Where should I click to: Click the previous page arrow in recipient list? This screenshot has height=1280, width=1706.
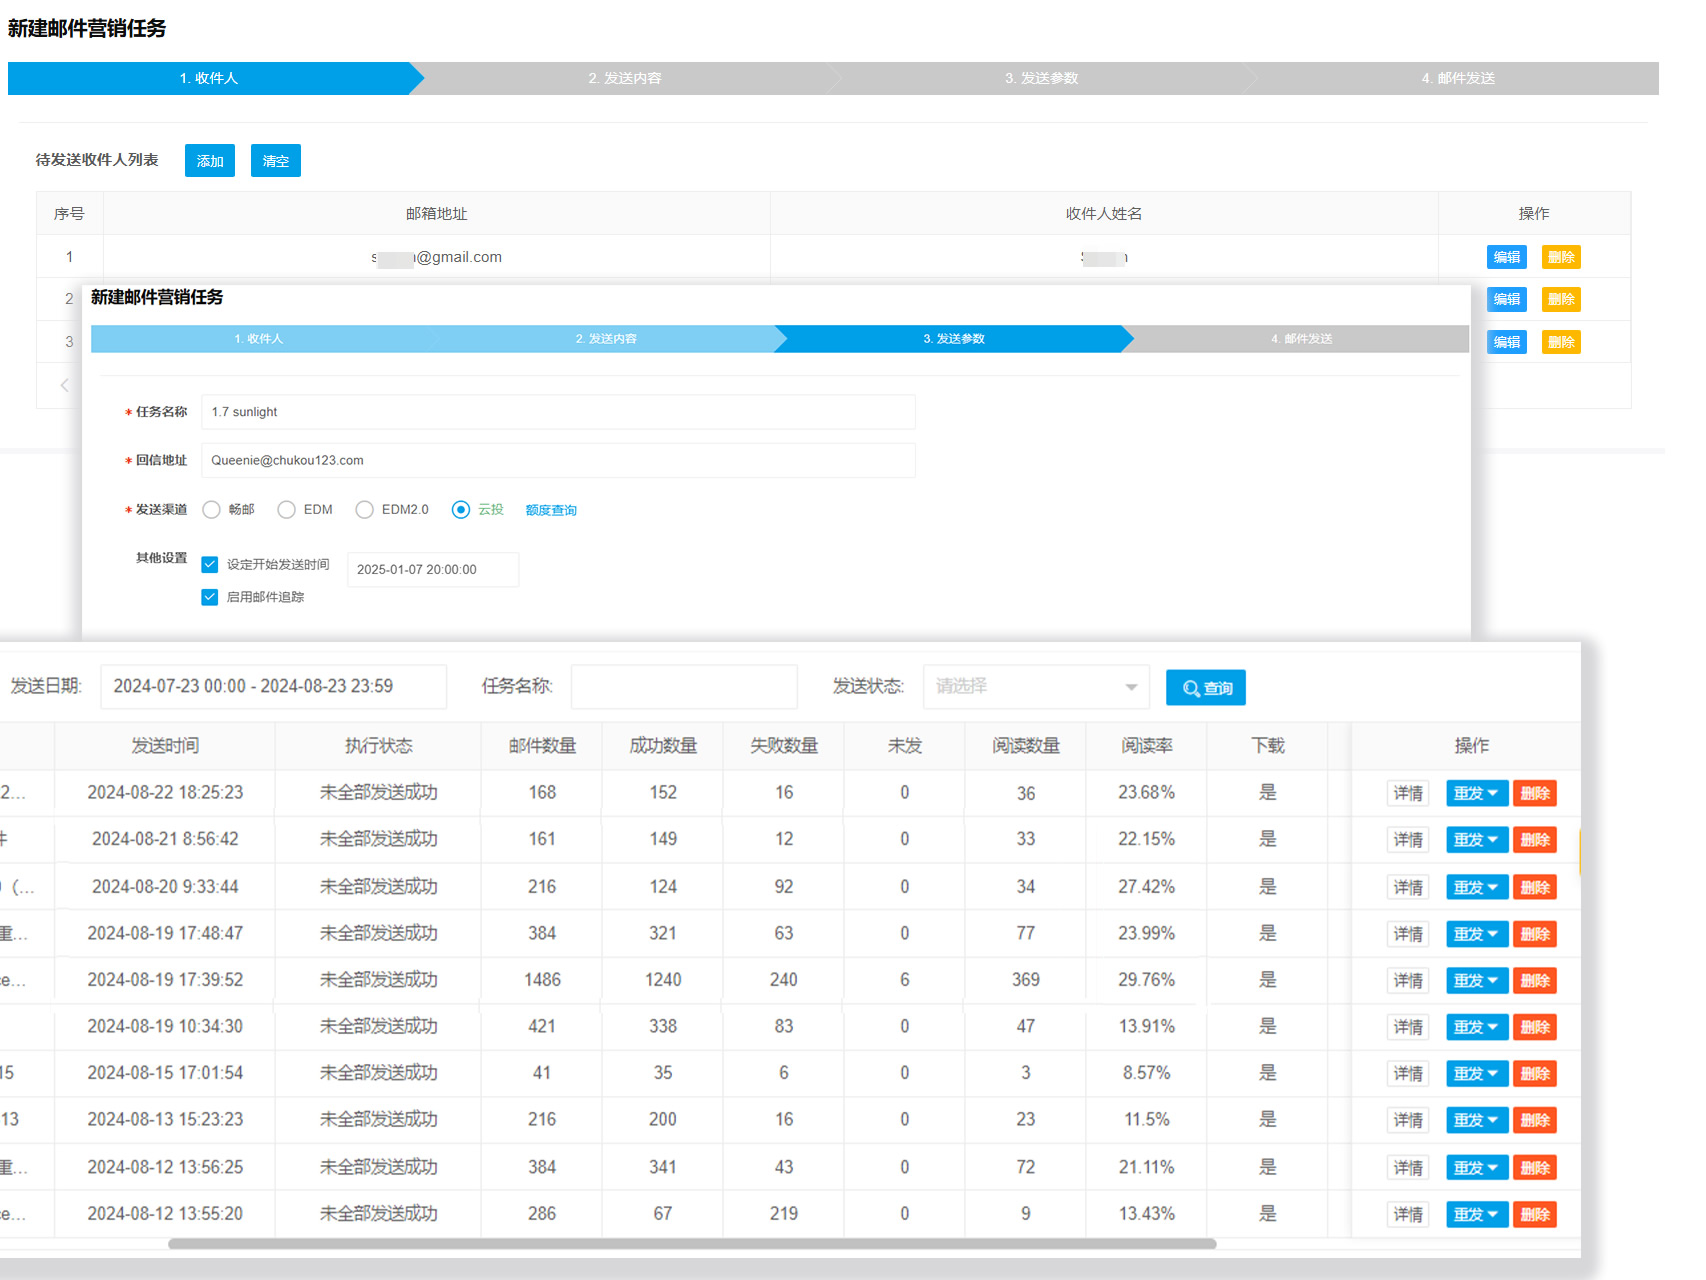tap(64, 385)
